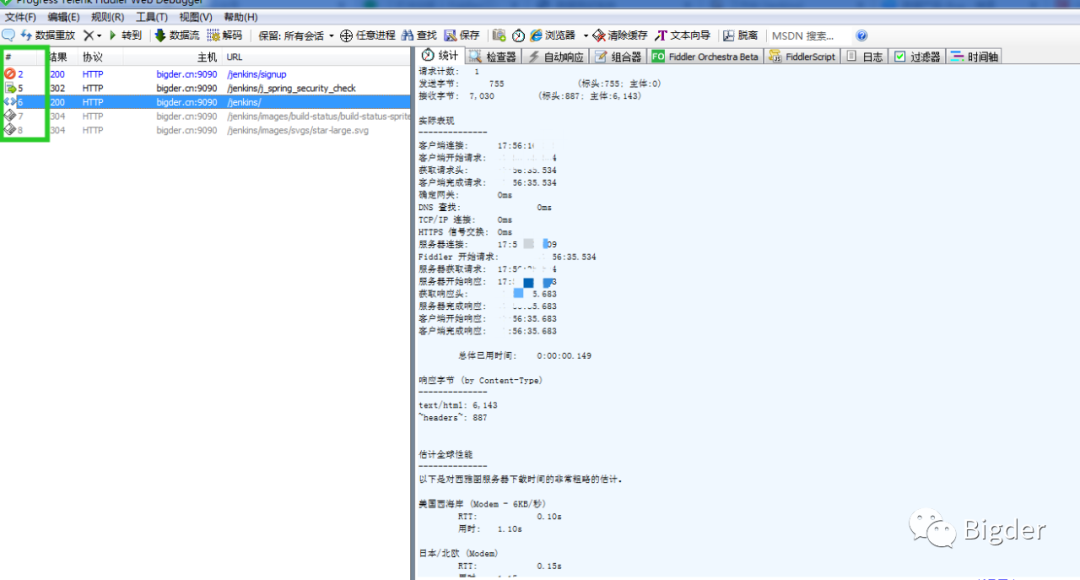This screenshot has height=580, width=1080.
Task: Open dropdown arrow next to 浏览器
Action: (585, 36)
